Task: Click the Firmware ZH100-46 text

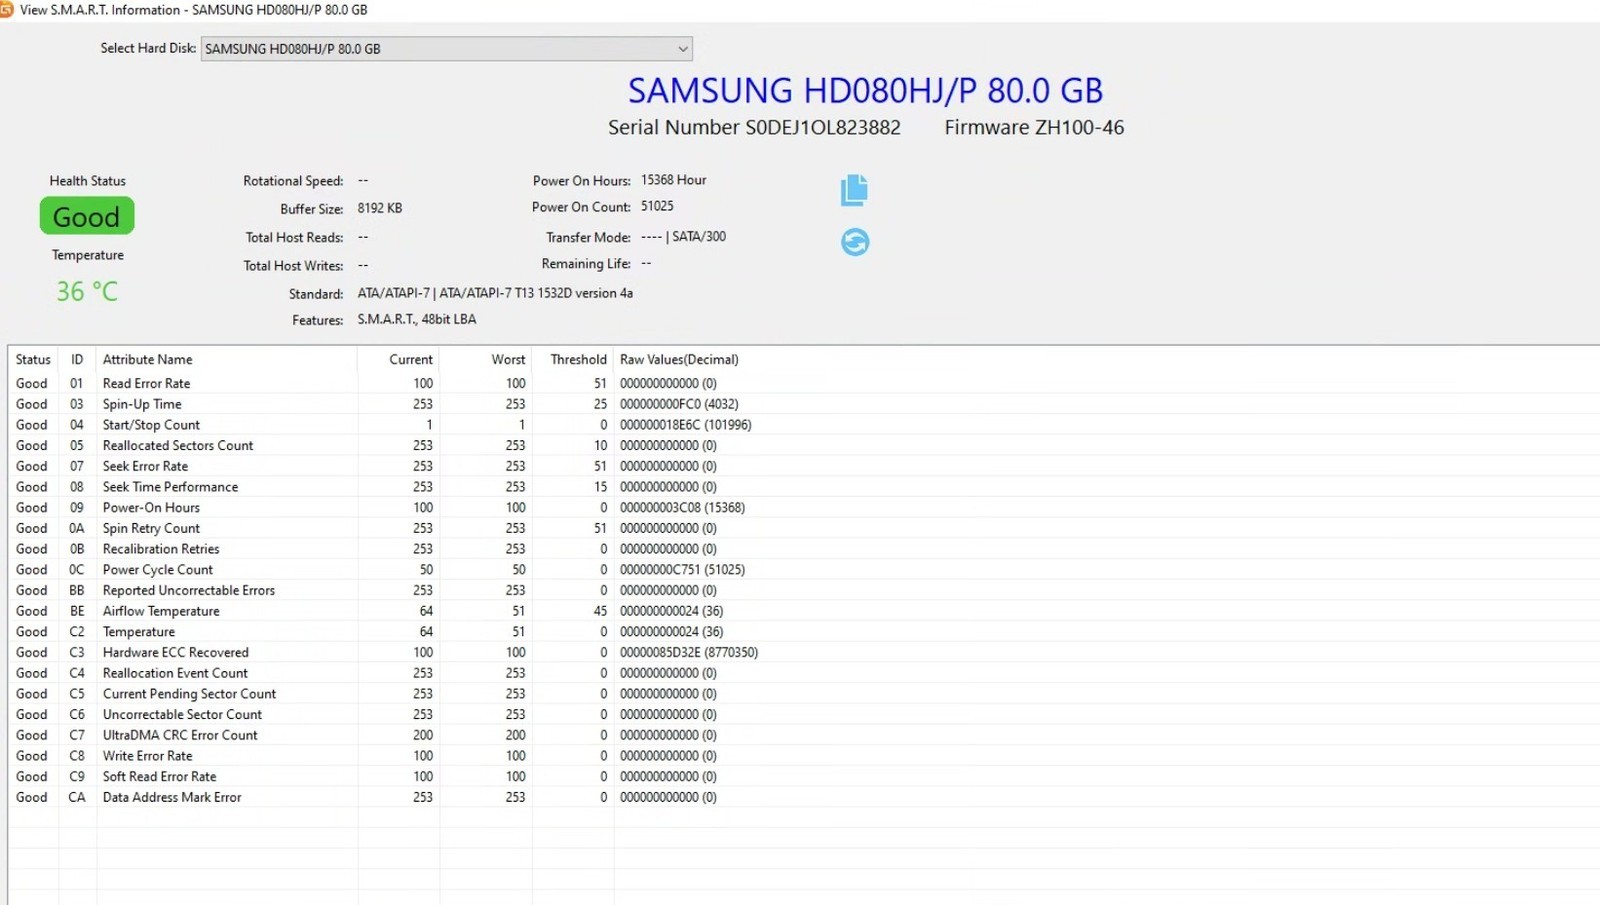Action: [x=1034, y=127]
